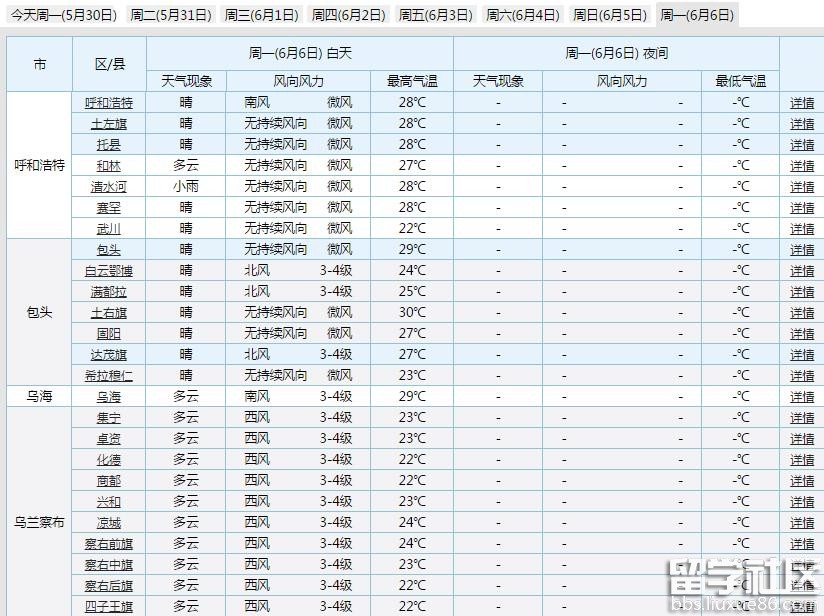Open the 周六(6月4日) tab
This screenshot has height=616, width=824.
(x=522, y=15)
